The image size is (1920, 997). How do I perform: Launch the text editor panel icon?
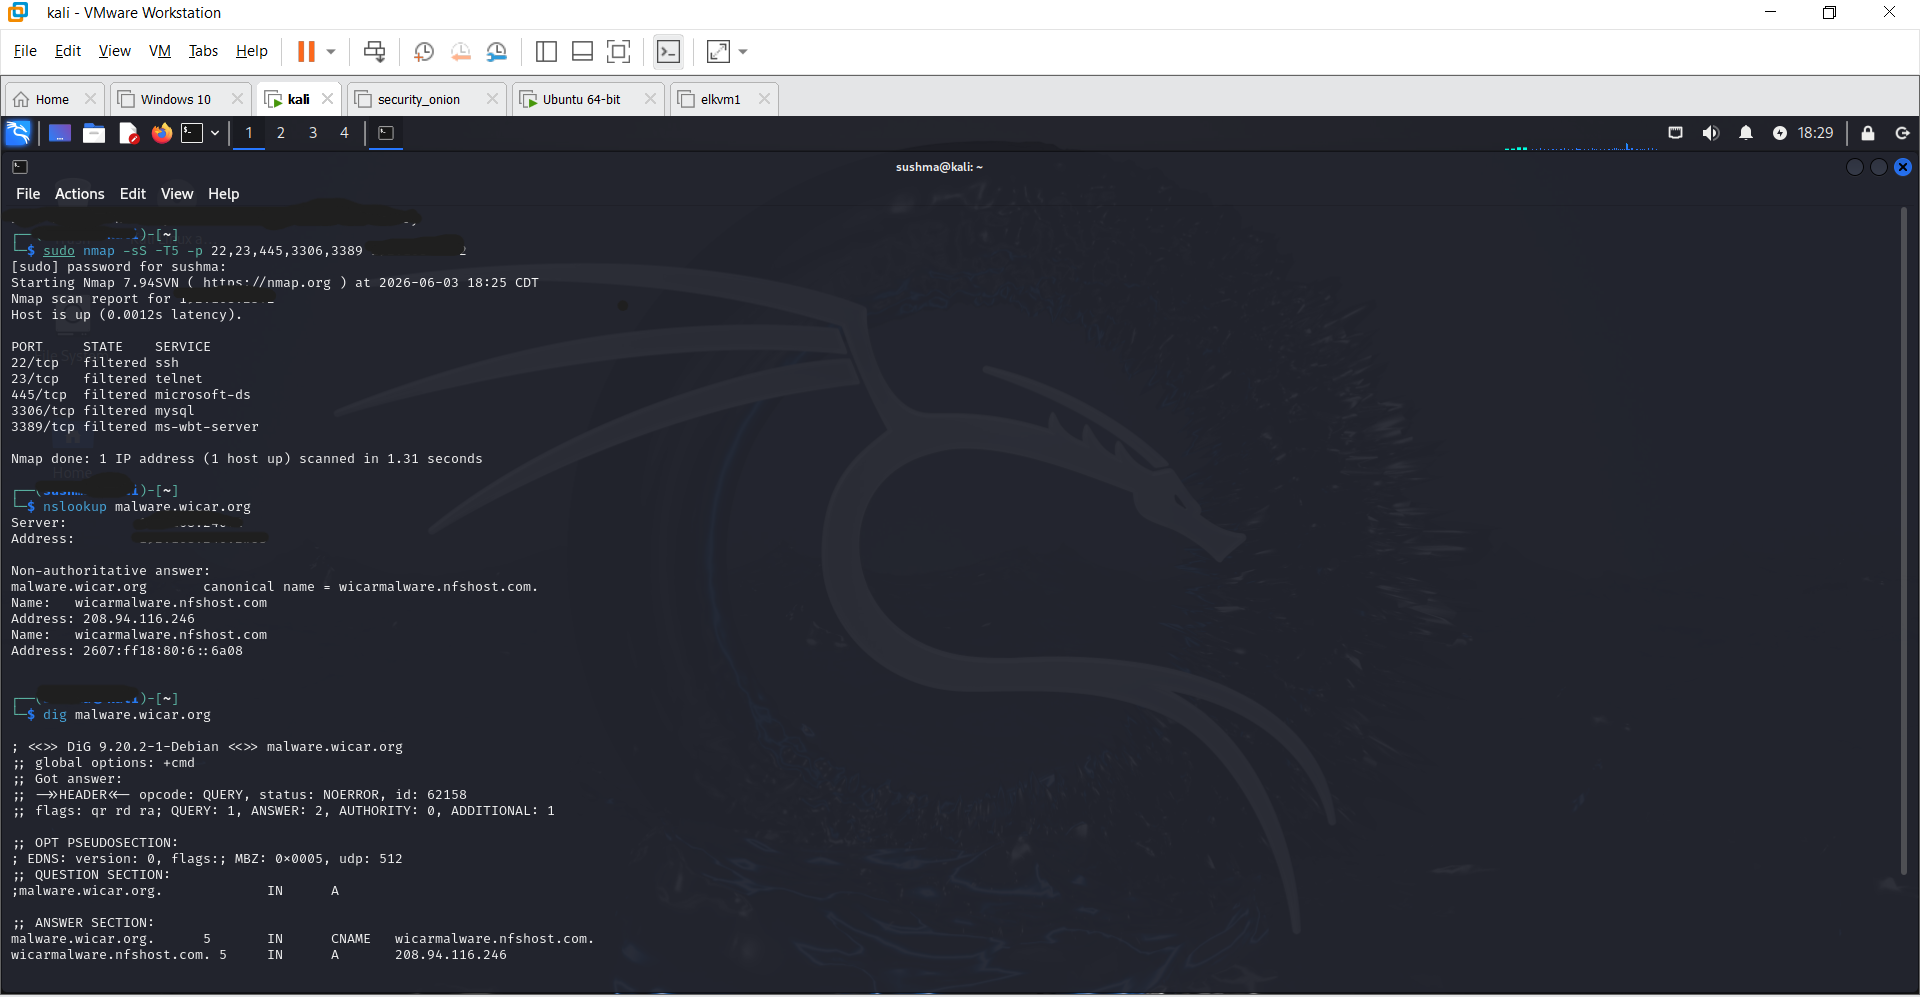(x=128, y=133)
